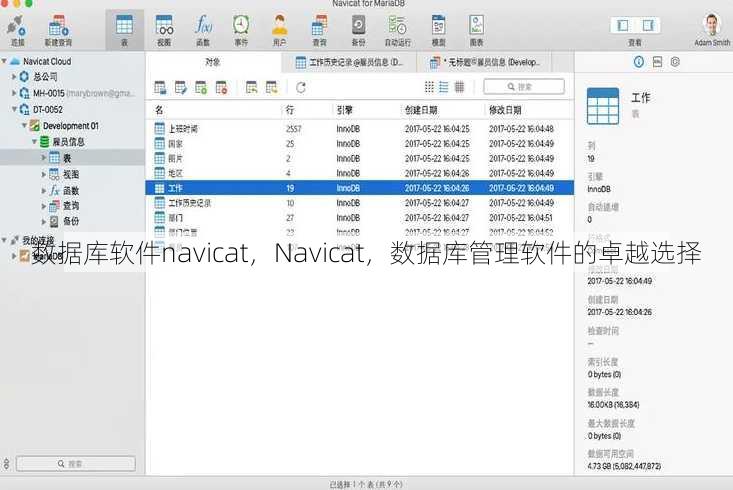The image size is (733, 490).
Task: Click the sidebar bottom search field
Action: tap(76, 463)
